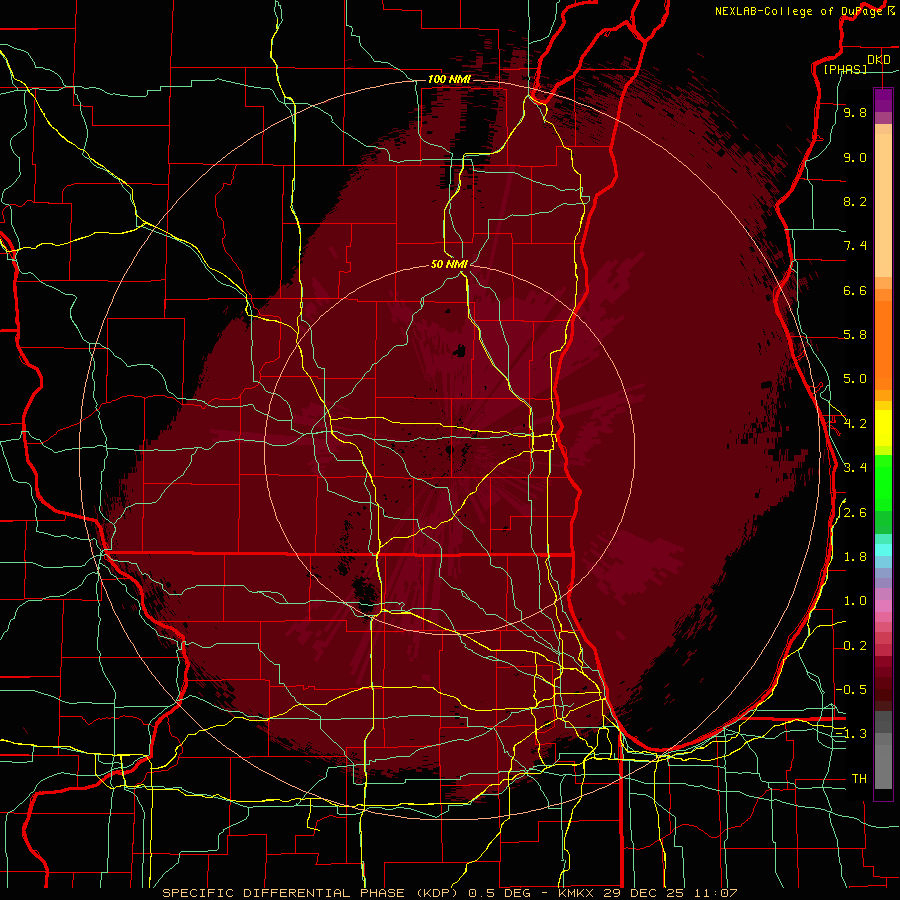The image size is (900, 900).
Task: Click the 50 NMI range ring label
Action: [x=449, y=264]
